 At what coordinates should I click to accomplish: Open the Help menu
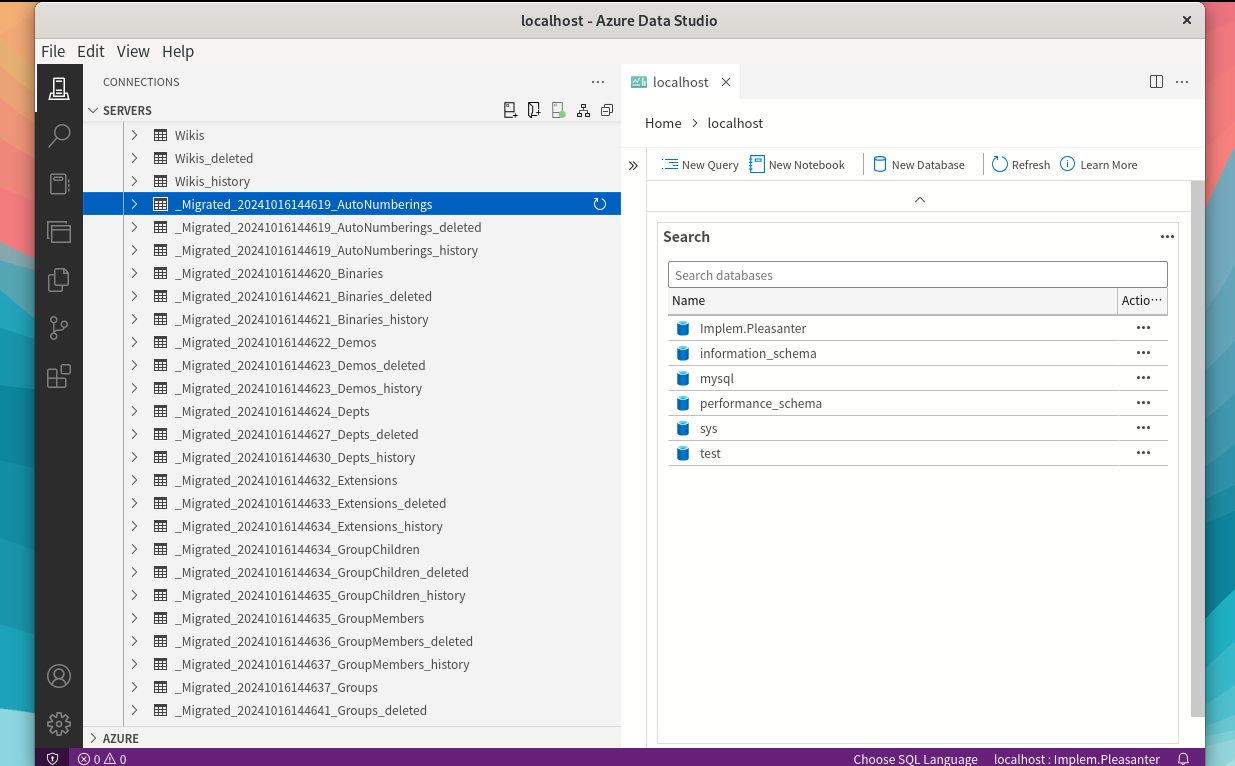point(178,51)
